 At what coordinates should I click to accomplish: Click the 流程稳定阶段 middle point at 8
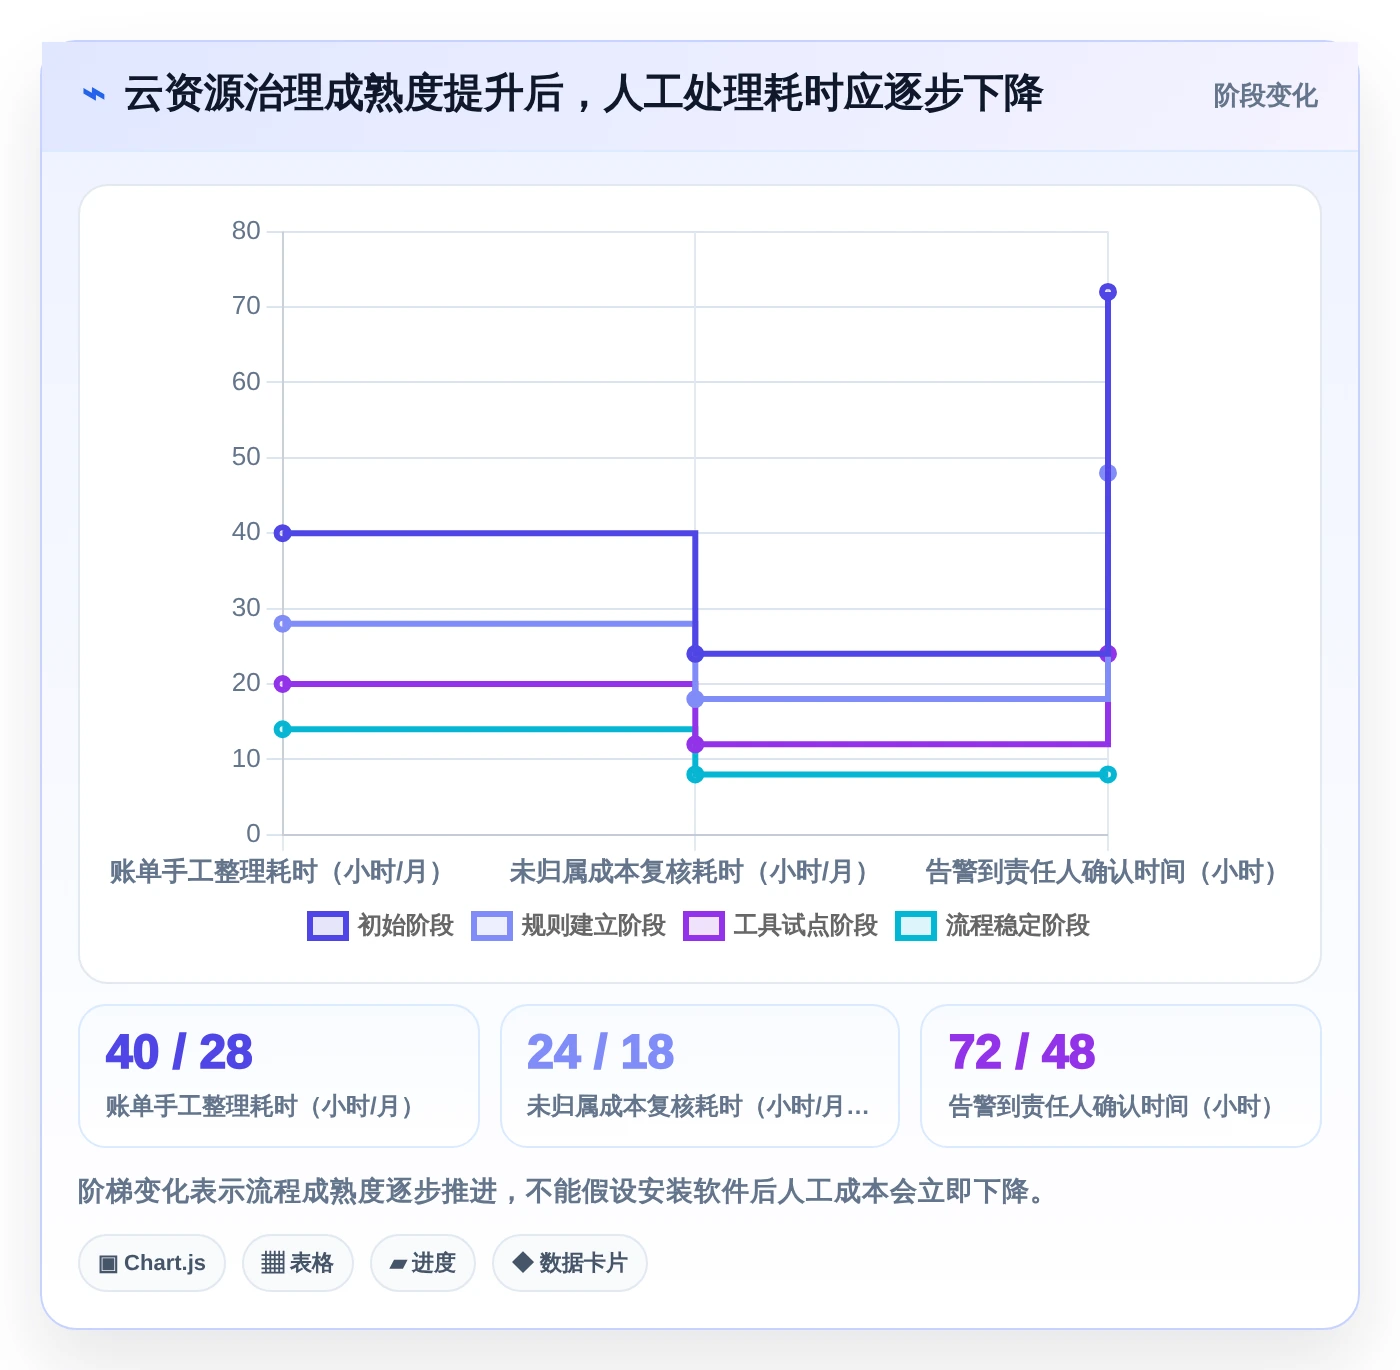695,775
